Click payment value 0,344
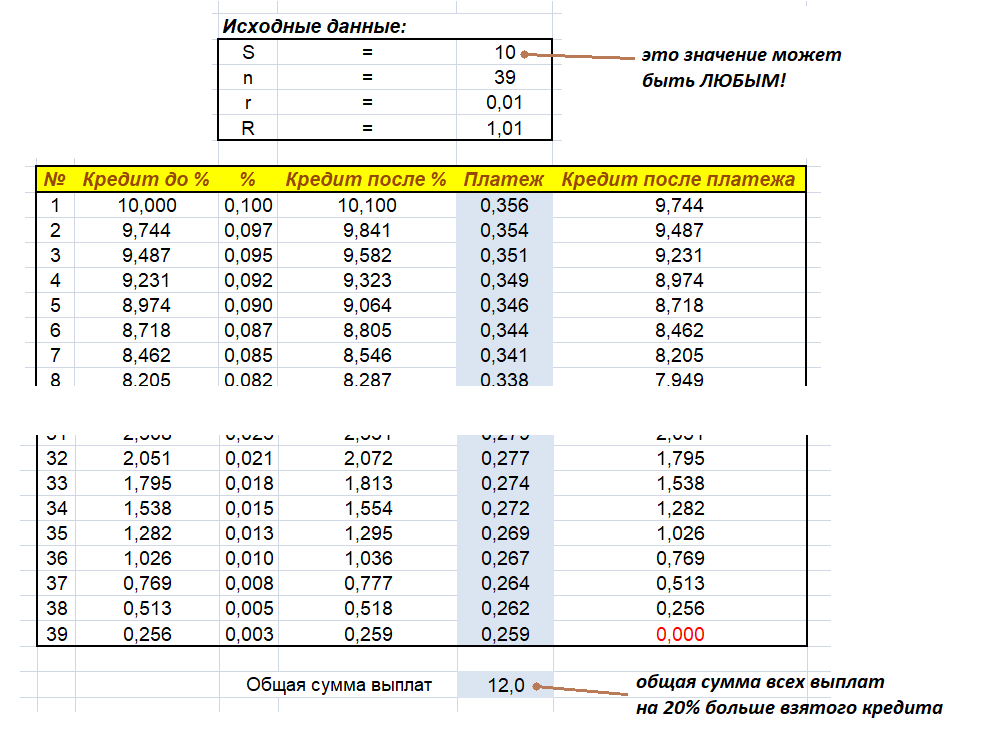This screenshot has width=981, height=729. click(x=504, y=330)
